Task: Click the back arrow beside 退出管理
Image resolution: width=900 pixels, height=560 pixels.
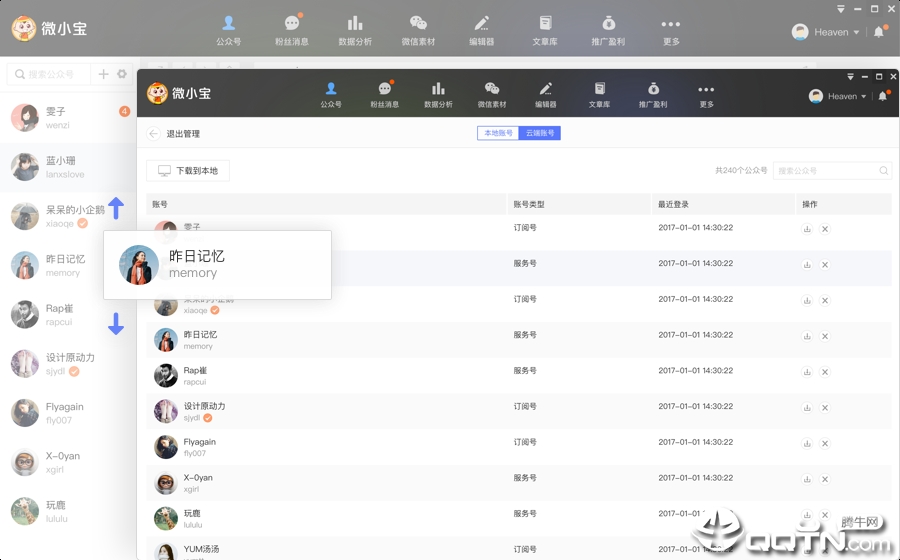Action: 153,134
